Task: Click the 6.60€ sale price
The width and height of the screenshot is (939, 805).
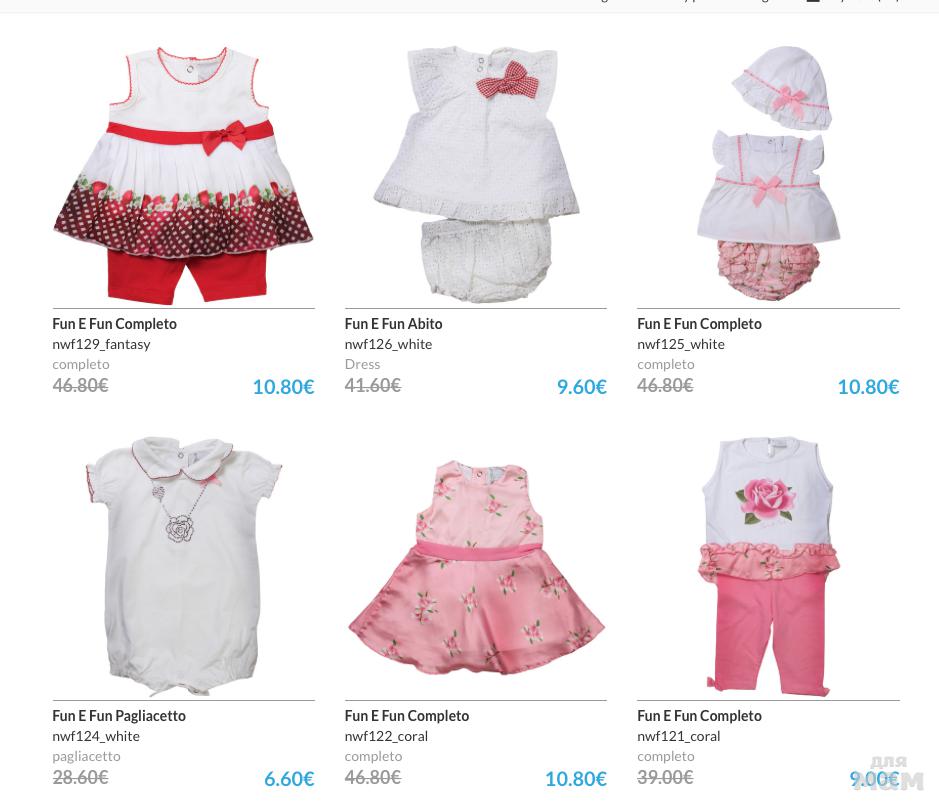Action: click(289, 779)
